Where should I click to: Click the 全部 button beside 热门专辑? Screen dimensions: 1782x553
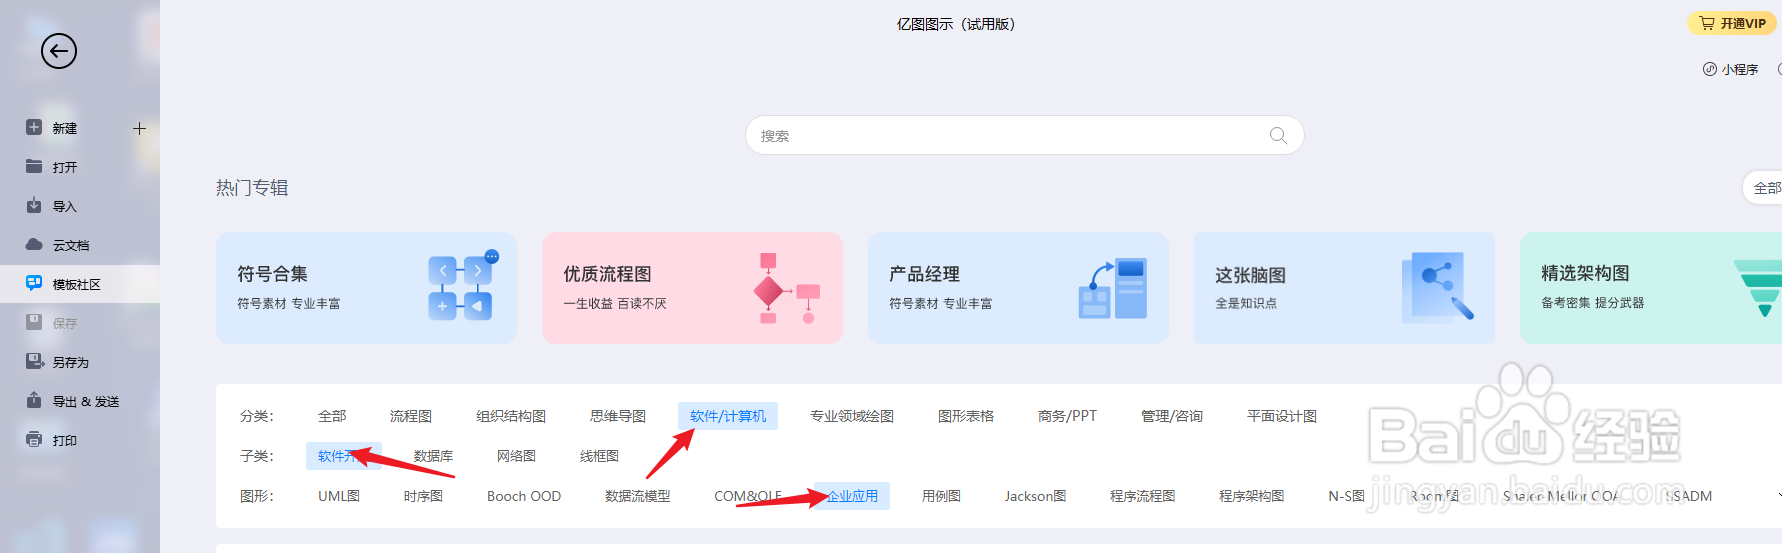(1765, 188)
